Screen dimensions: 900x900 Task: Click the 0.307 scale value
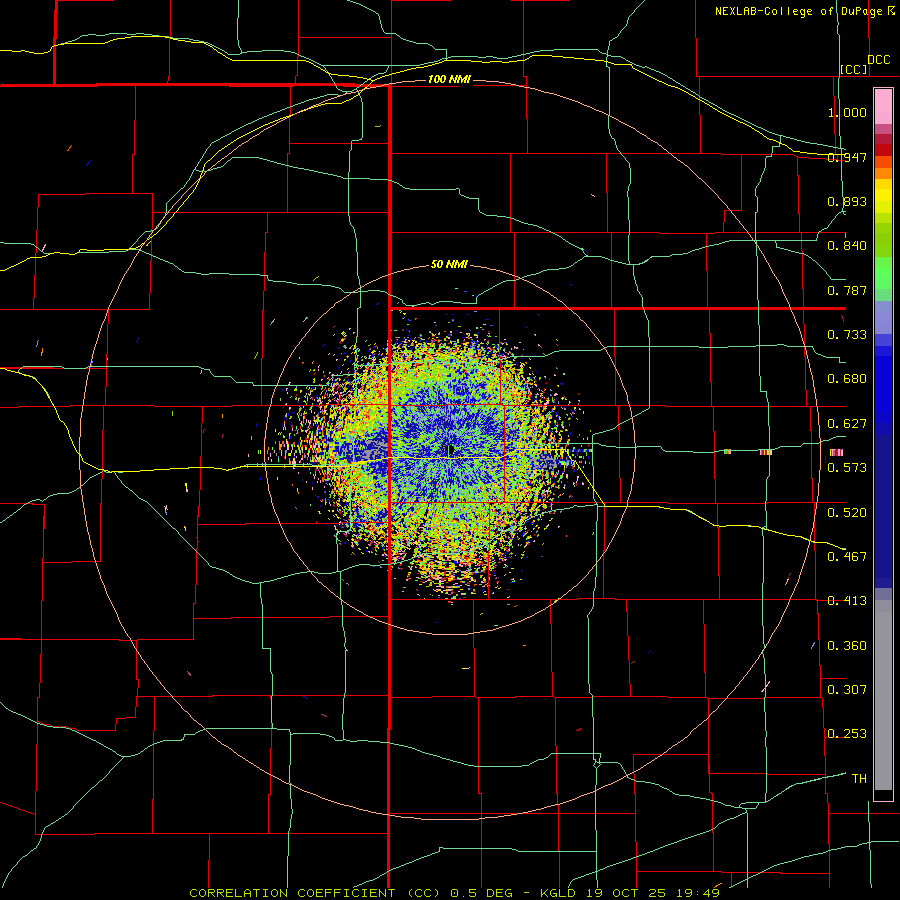(847, 690)
